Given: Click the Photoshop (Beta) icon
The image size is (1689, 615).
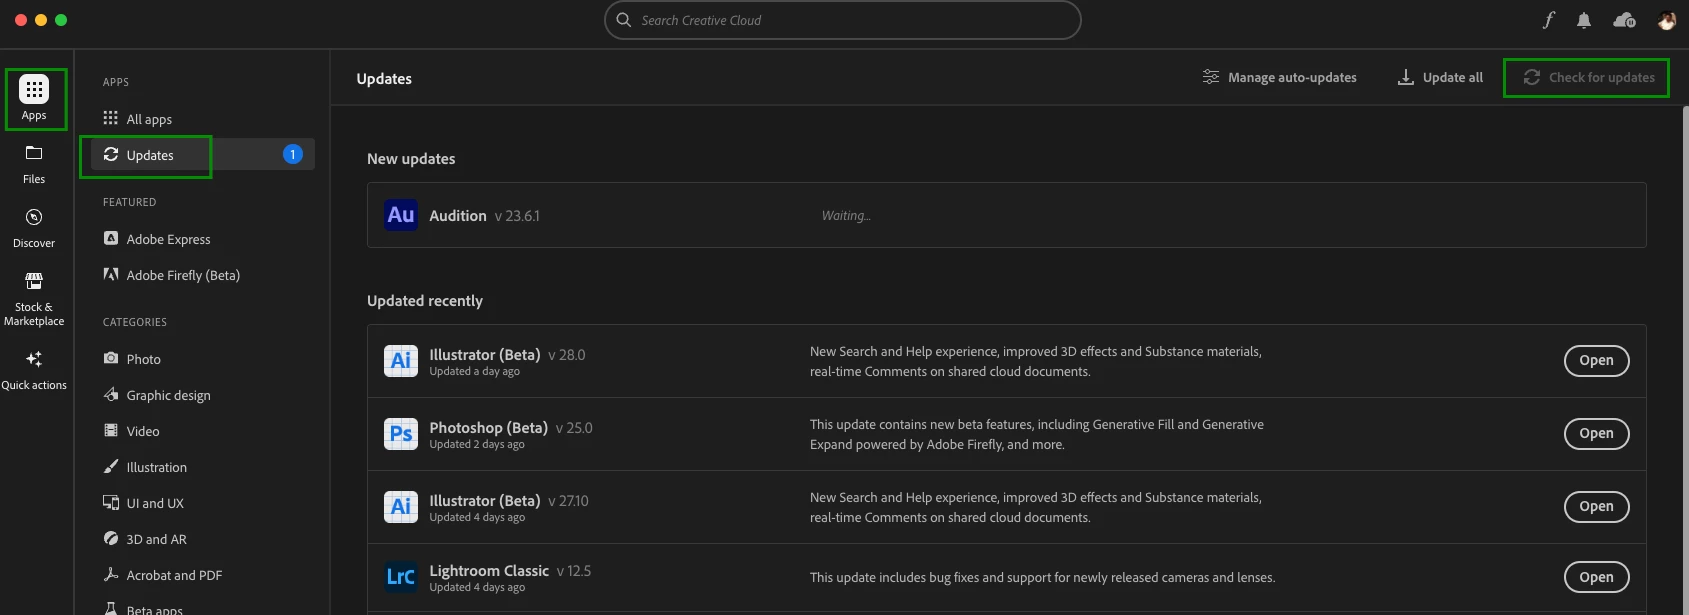Looking at the screenshot, I should pyautogui.click(x=401, y=434).
